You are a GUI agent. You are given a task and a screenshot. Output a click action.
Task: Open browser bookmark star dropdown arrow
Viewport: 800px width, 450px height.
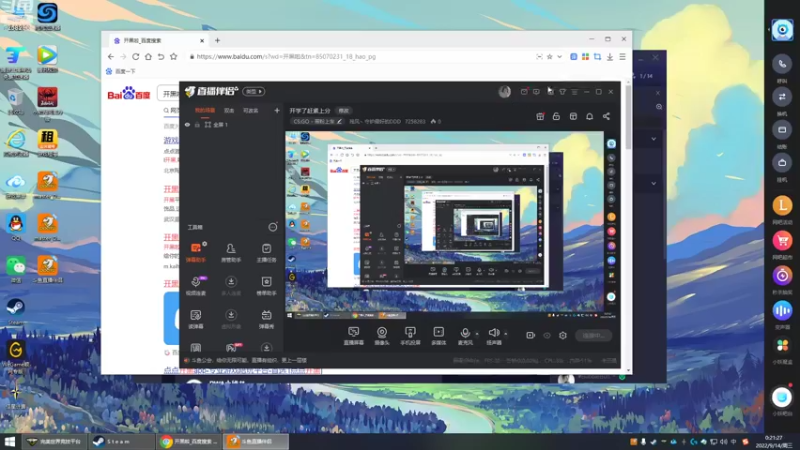click(560, 57)
